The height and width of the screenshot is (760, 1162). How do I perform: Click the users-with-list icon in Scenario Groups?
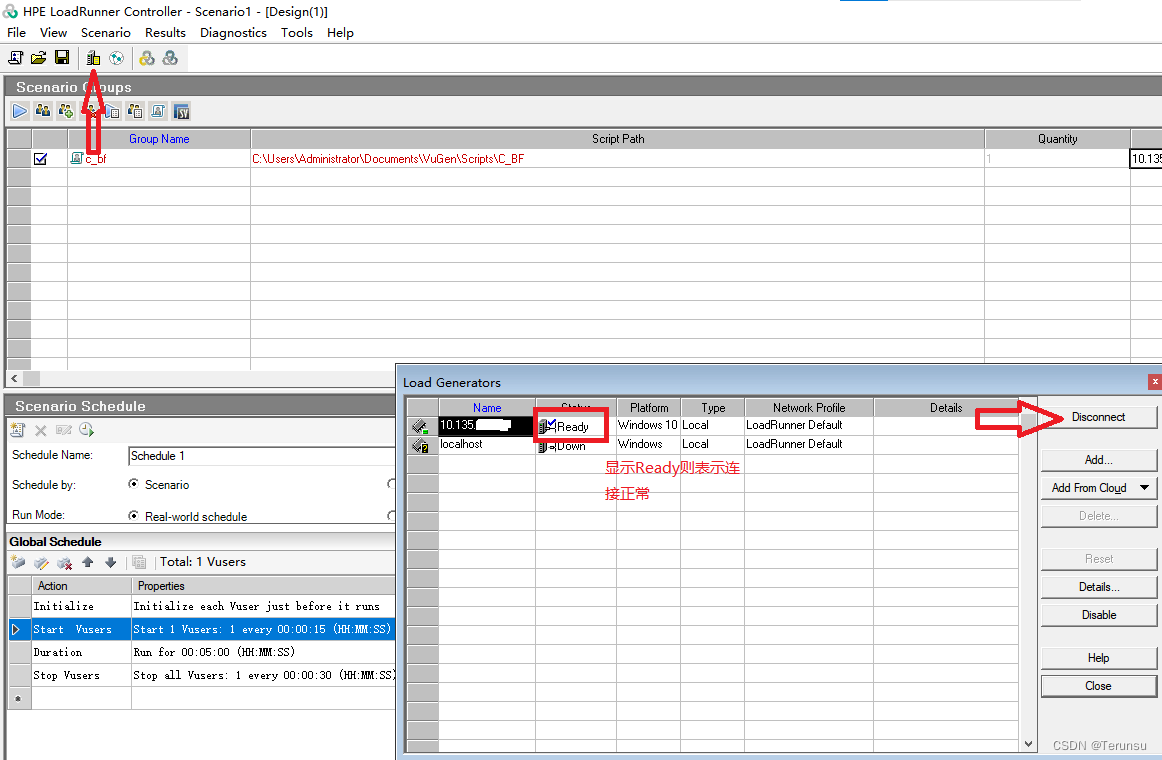(x=135, y=111)
